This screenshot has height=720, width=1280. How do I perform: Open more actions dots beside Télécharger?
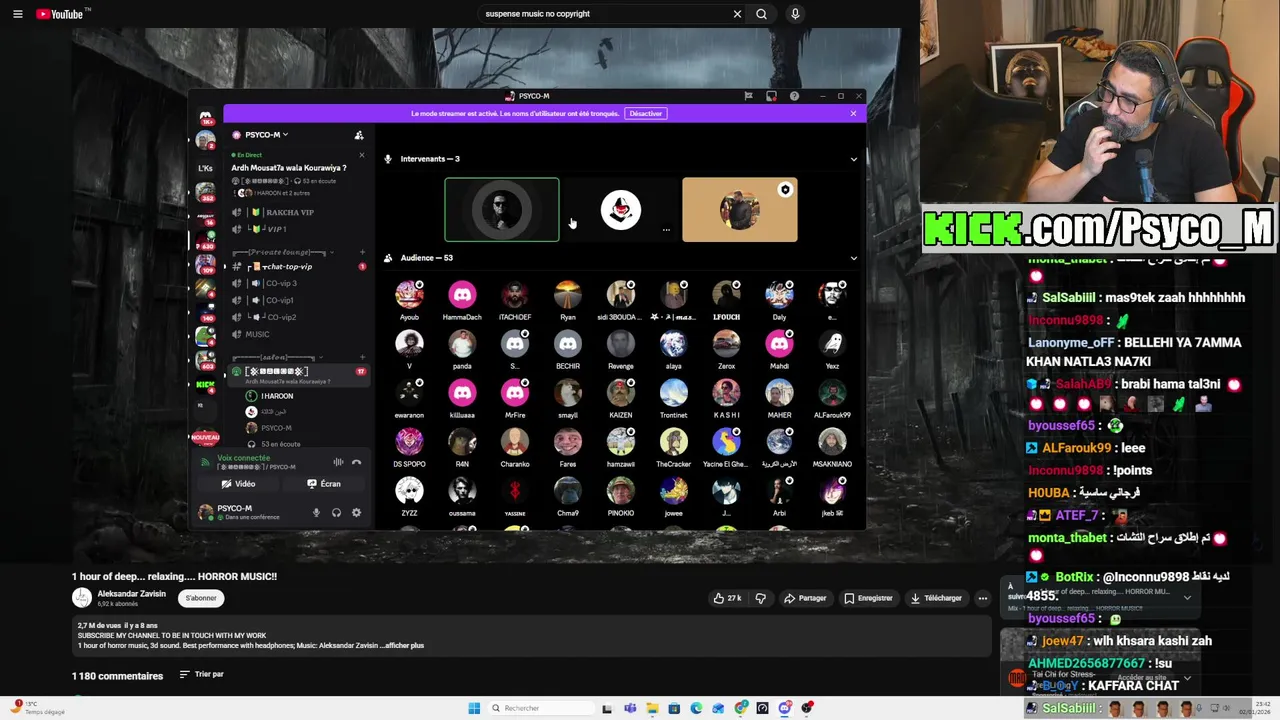pyautogui.click(x=983, y=598)
